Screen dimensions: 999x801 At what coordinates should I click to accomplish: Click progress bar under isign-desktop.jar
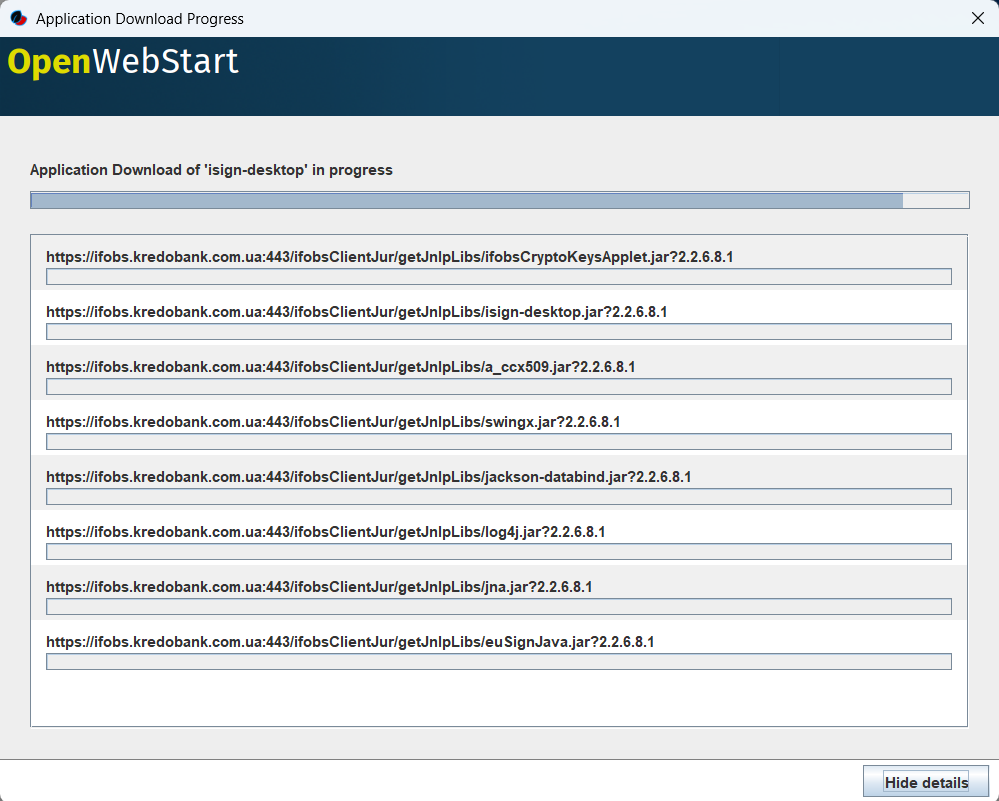pyautogui.click(x=499, y=331)
